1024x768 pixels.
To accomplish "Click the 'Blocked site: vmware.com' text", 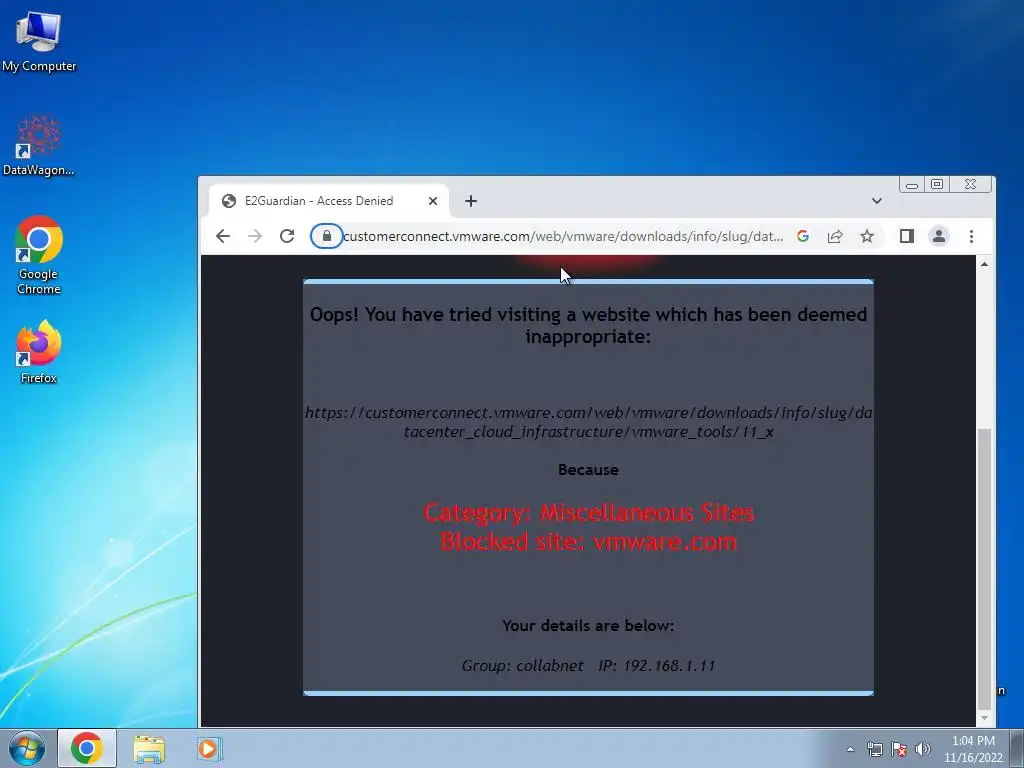I will click(x=588, y=541).
